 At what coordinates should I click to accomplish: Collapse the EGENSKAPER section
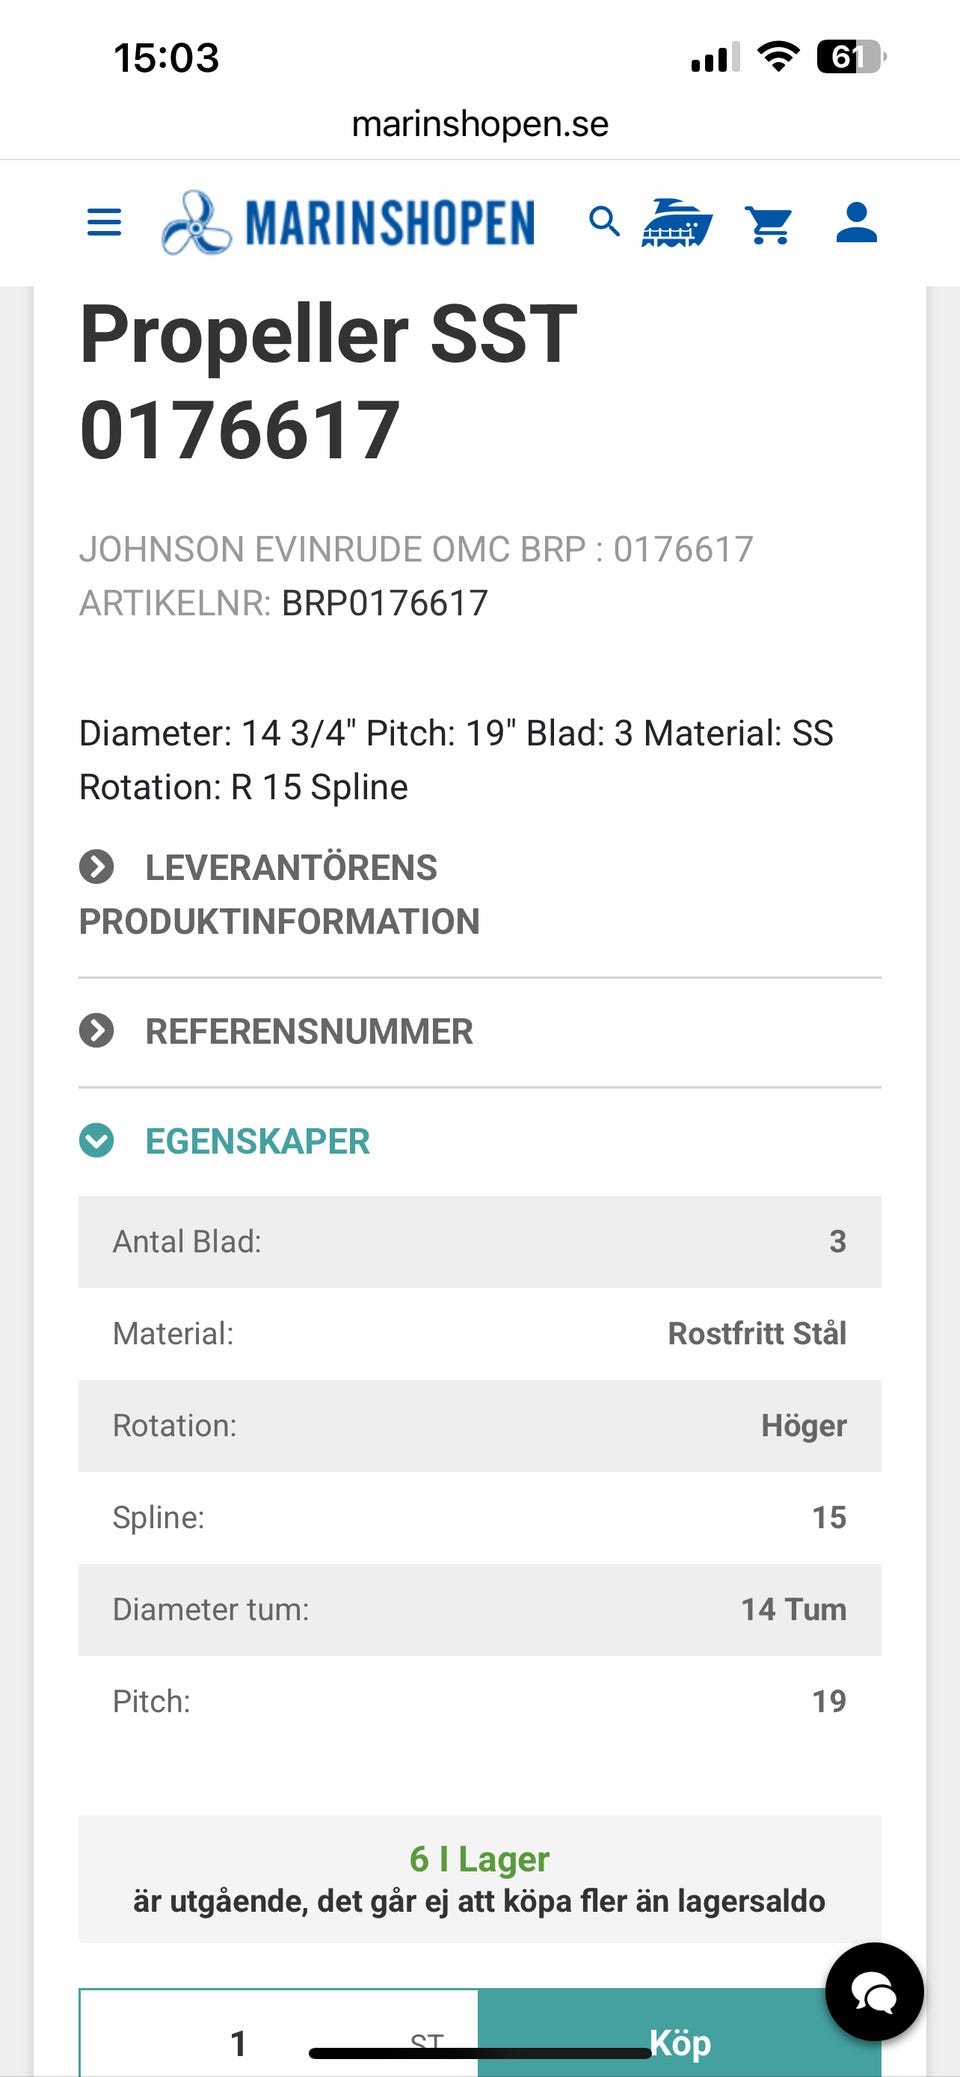[257, 1140]
